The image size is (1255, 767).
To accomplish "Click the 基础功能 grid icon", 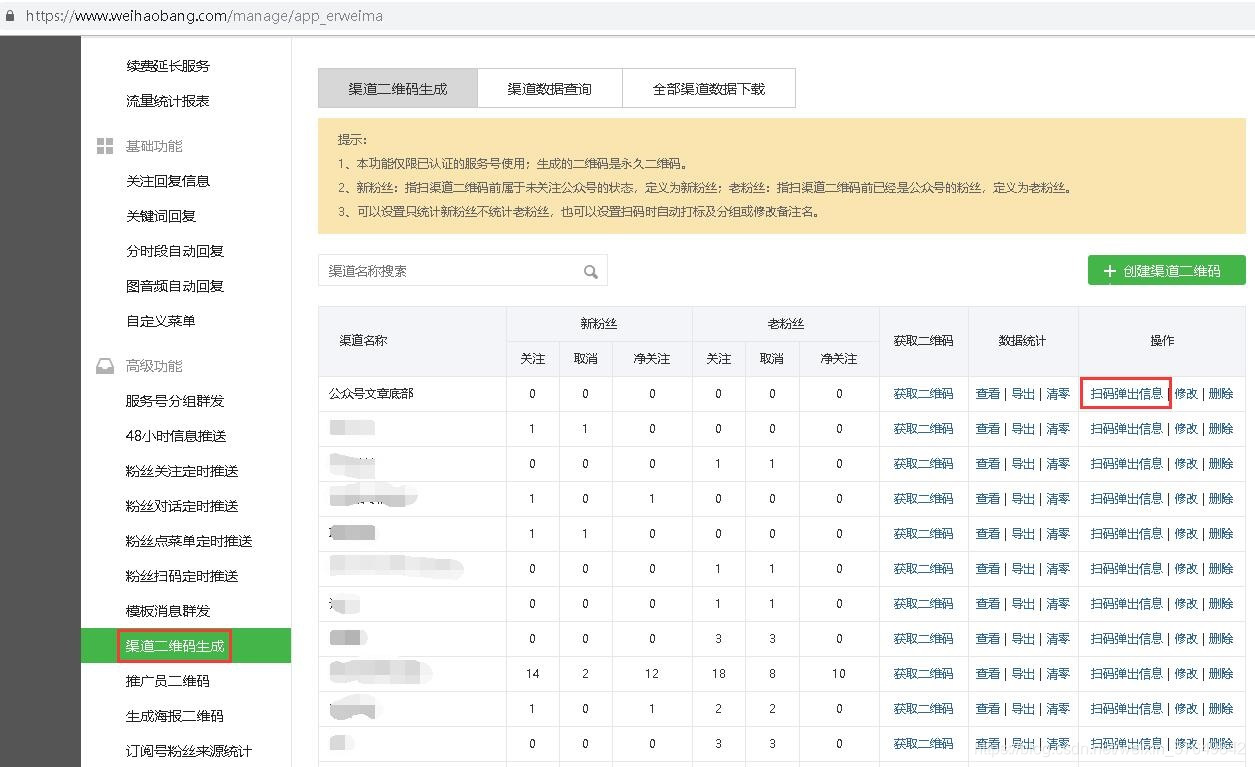I will [x=105, y=146].
